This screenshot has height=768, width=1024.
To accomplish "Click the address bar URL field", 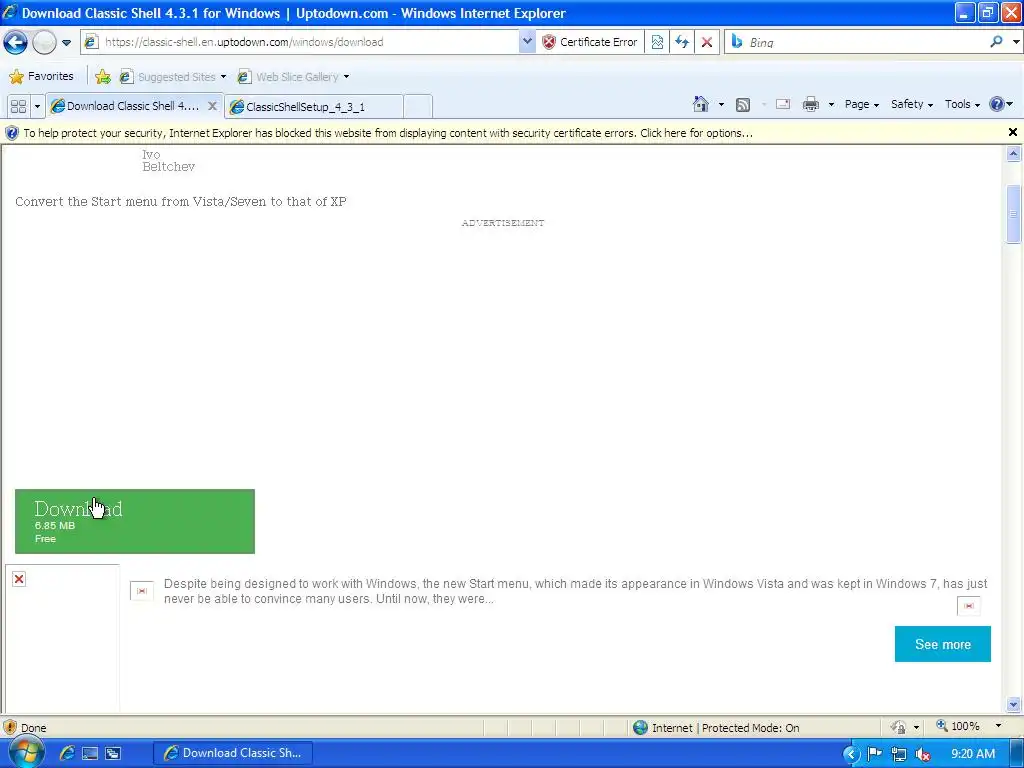I will coord(300,42).
